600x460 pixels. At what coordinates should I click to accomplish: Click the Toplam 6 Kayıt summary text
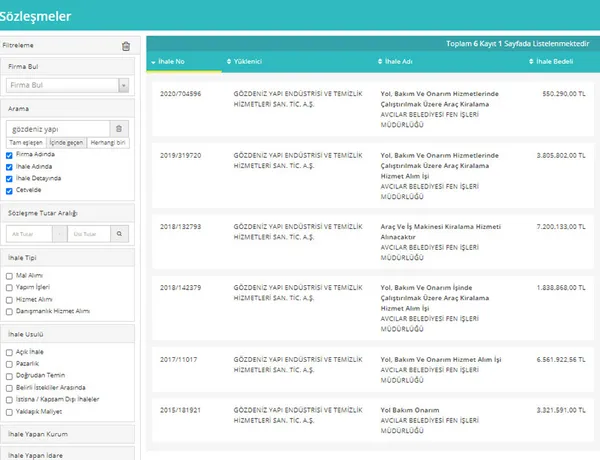pos(517,44)
